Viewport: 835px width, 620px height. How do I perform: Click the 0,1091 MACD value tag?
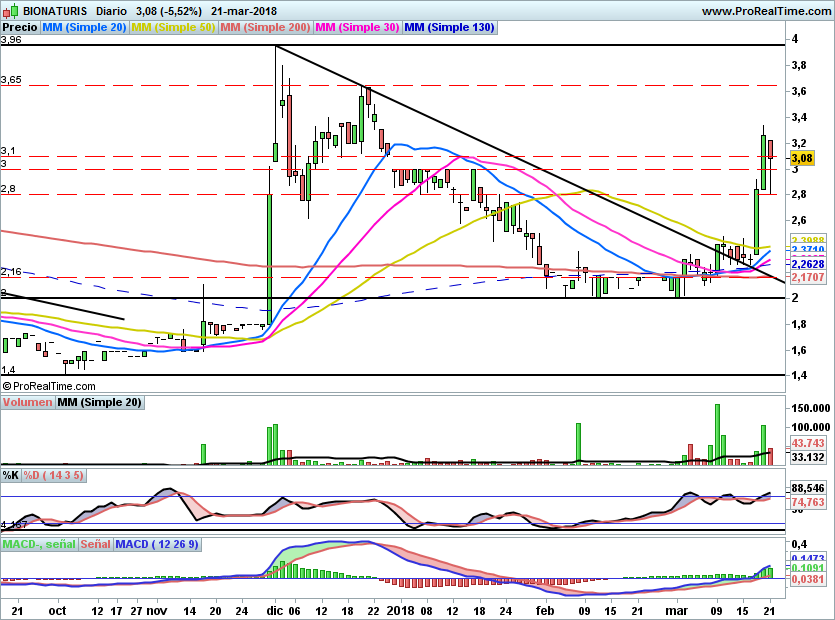click(808, 568)
